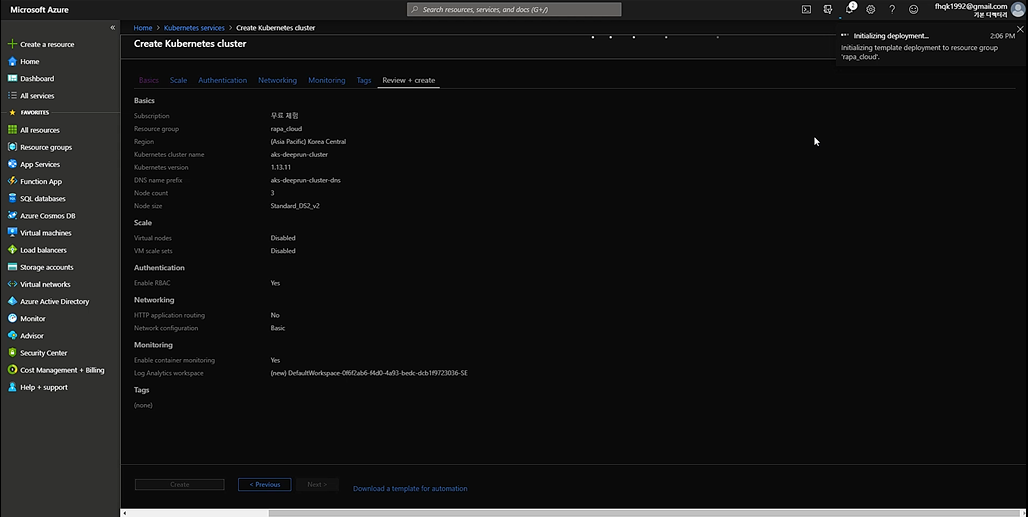Viewport: 1028px width, 517px height.
Task: Switch to the Tags tab
Action: (364, 80)
